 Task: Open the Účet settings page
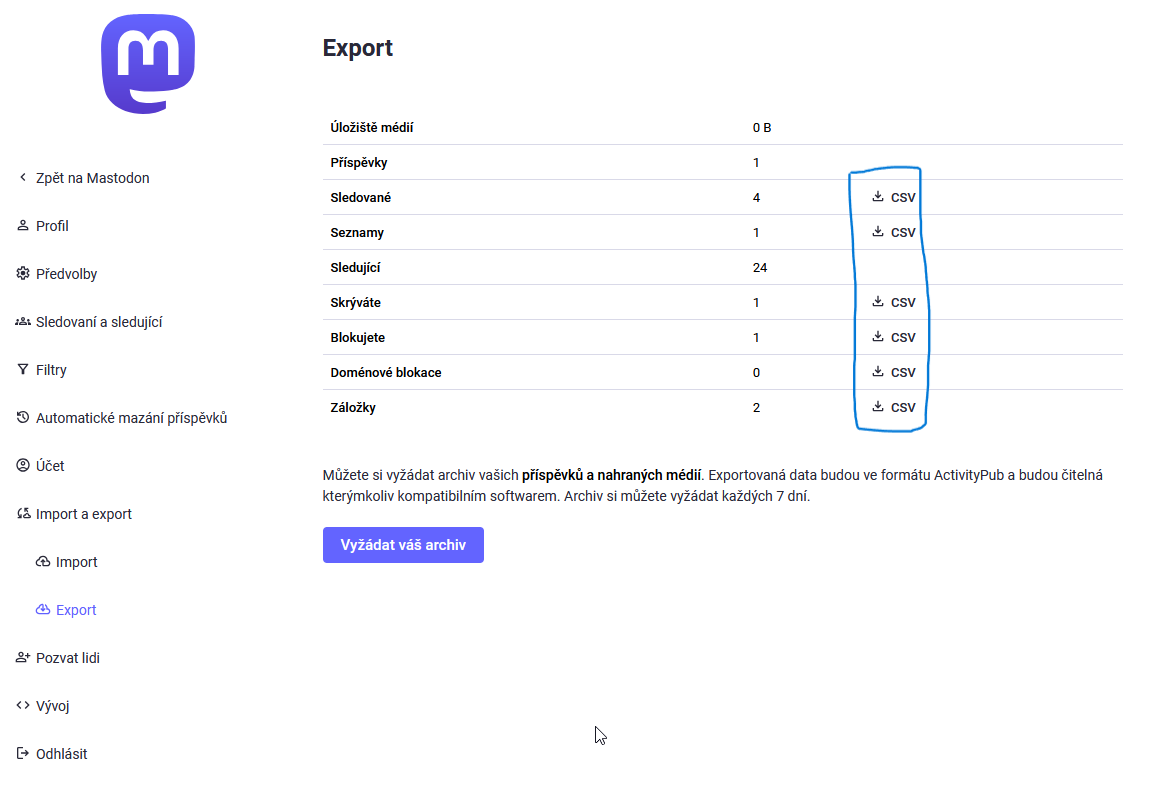(50, 466)
